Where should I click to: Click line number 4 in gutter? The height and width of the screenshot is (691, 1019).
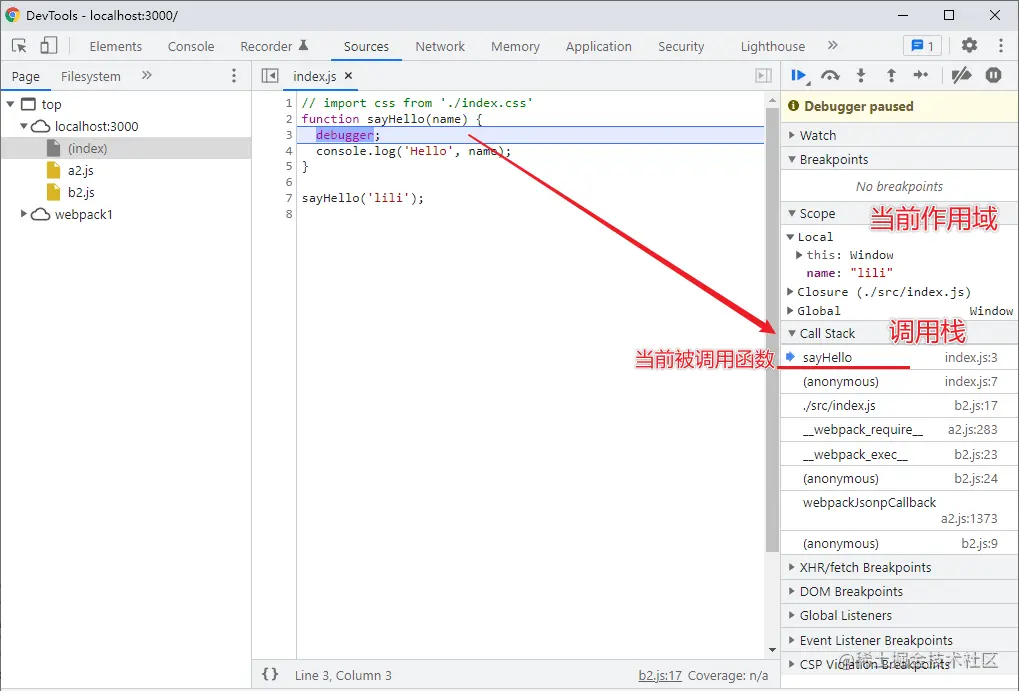[x=289, y=151]
